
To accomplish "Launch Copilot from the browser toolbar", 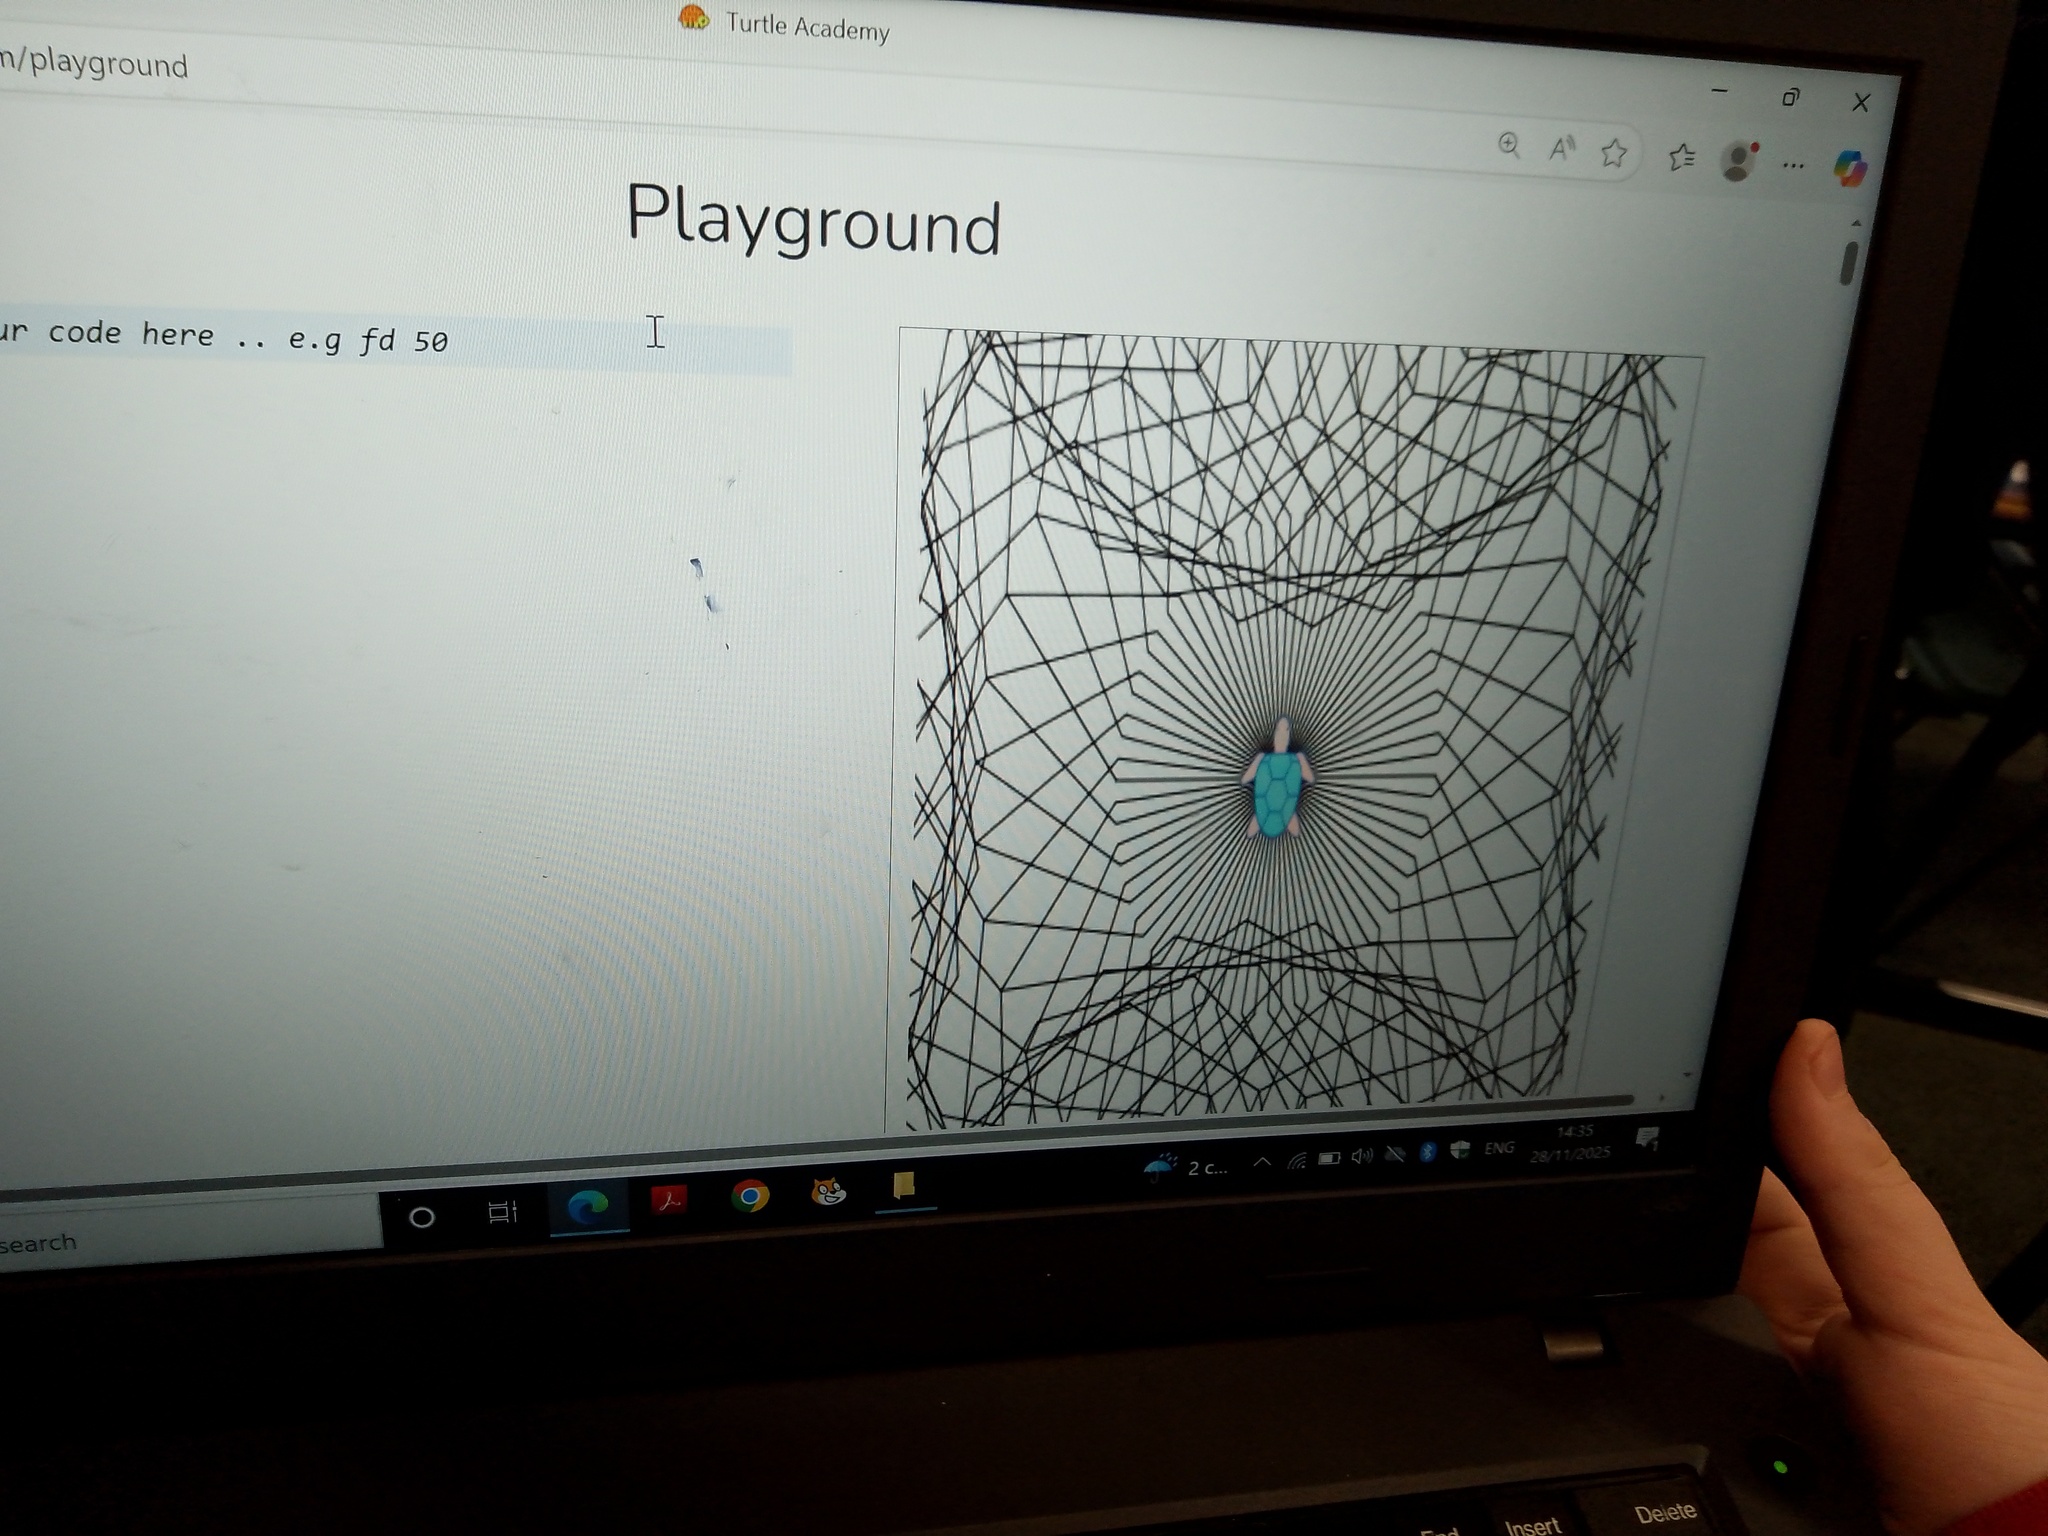I will tap(1849, 167).
